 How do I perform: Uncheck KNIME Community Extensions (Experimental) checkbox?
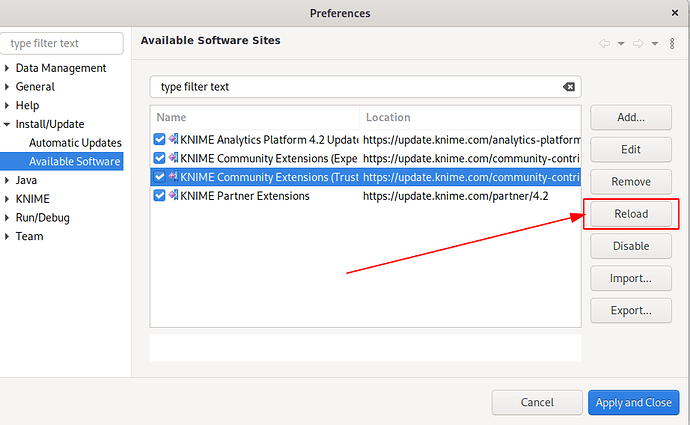click(159, 158)
